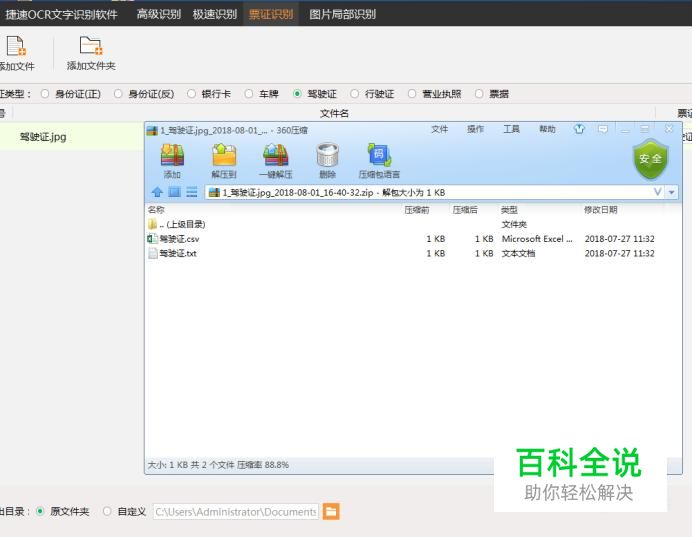Select 身份证(反) radio button
The image size is (692, 537).
coord(118,94)
